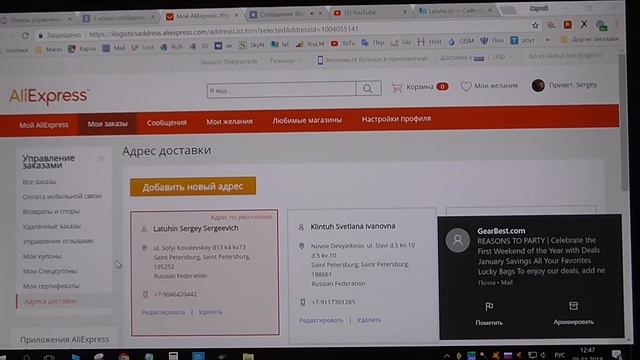Switch to the YouTube browser tab
Image resolution: width=640 pixels, height=360 pixels.
coord(369,13)
